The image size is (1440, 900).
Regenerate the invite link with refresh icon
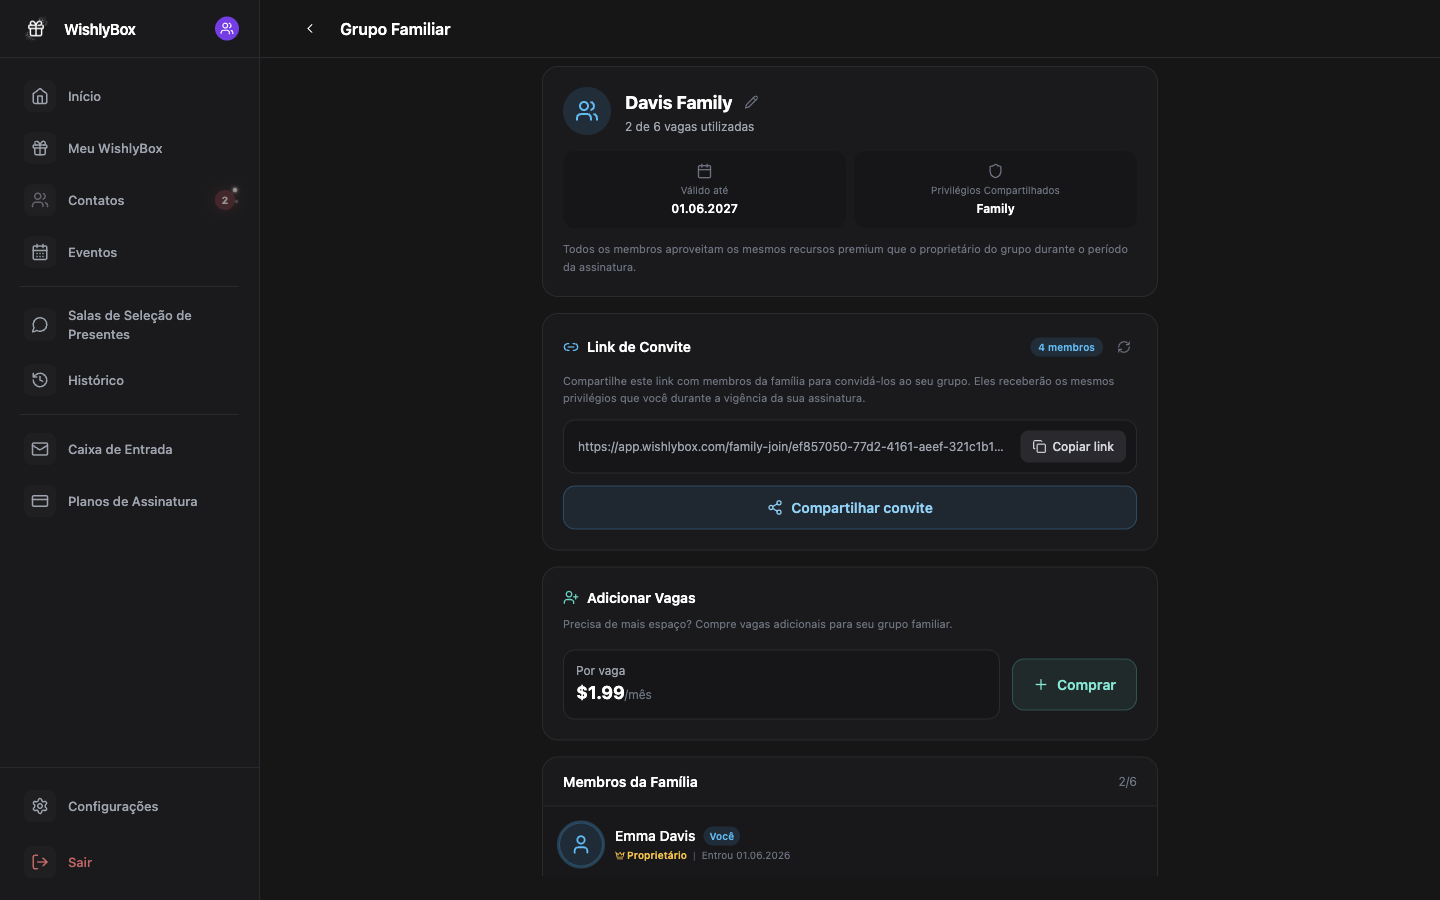tap(1124, 347)
